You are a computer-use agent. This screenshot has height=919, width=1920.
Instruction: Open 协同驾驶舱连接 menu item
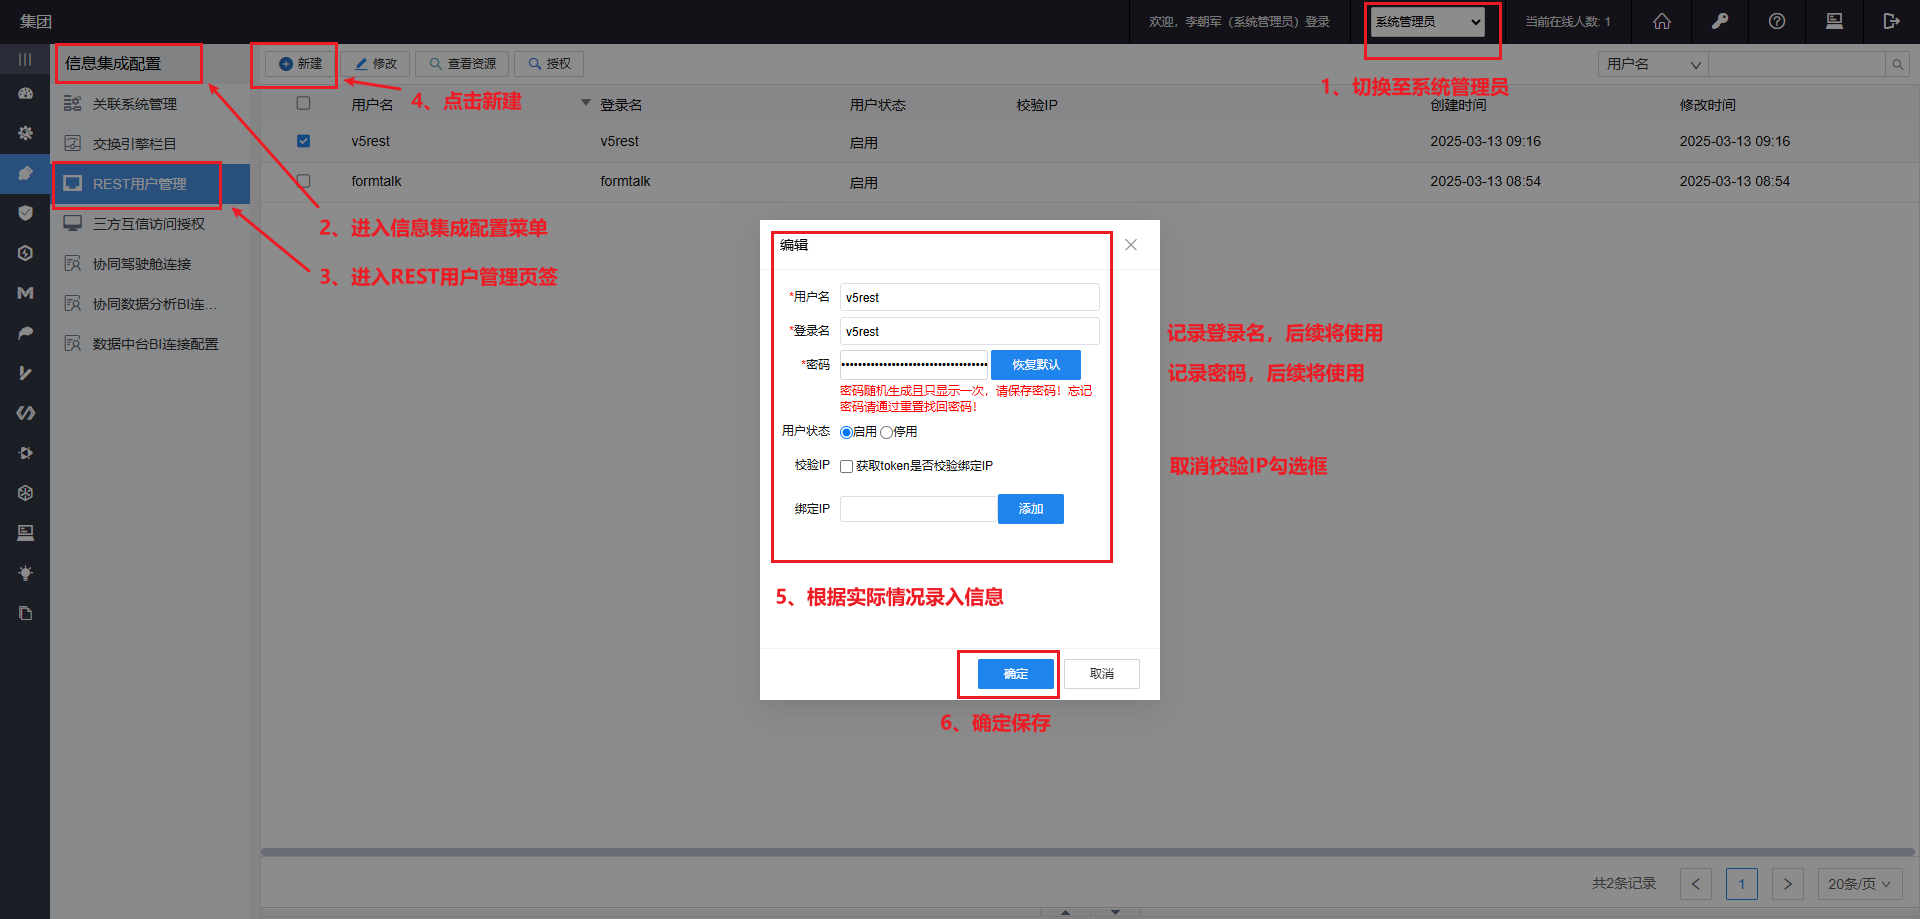[150, 264]
